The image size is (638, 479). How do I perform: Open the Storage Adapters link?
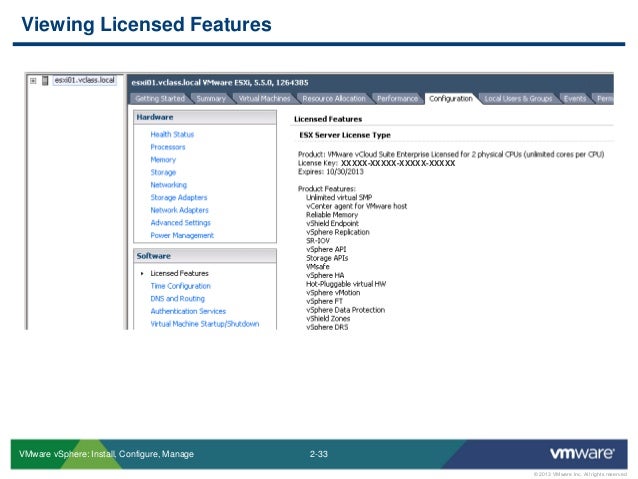pyautogui.click(x=179, y=197)
